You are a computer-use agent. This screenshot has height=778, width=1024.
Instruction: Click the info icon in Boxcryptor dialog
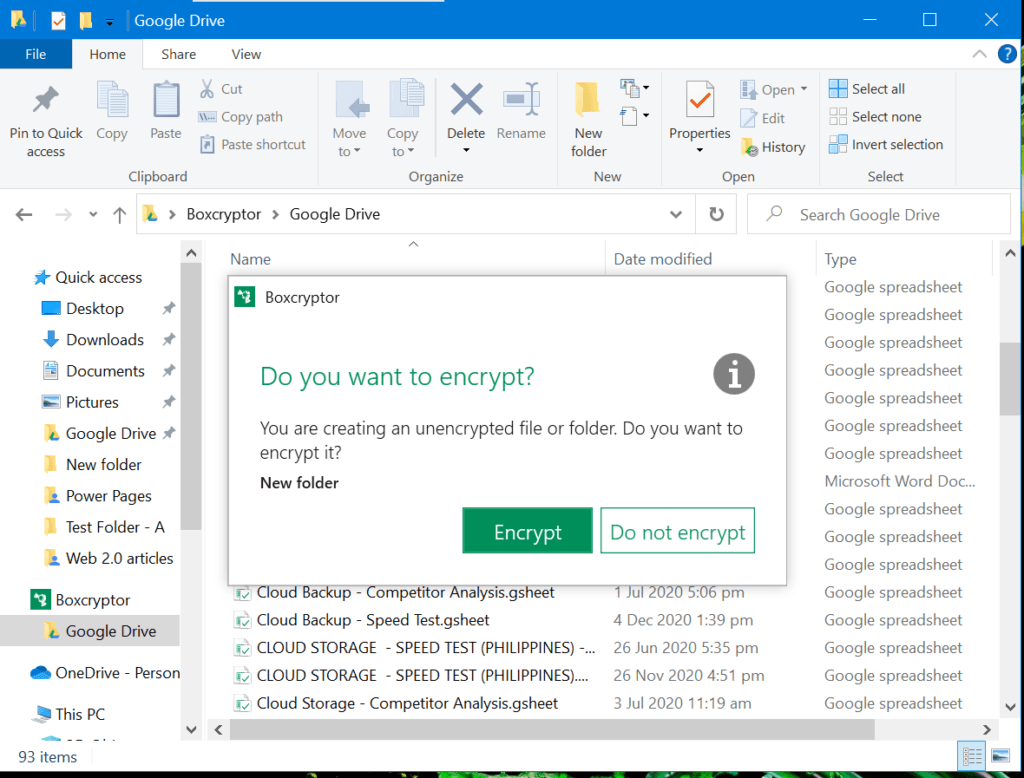(734, 374)
